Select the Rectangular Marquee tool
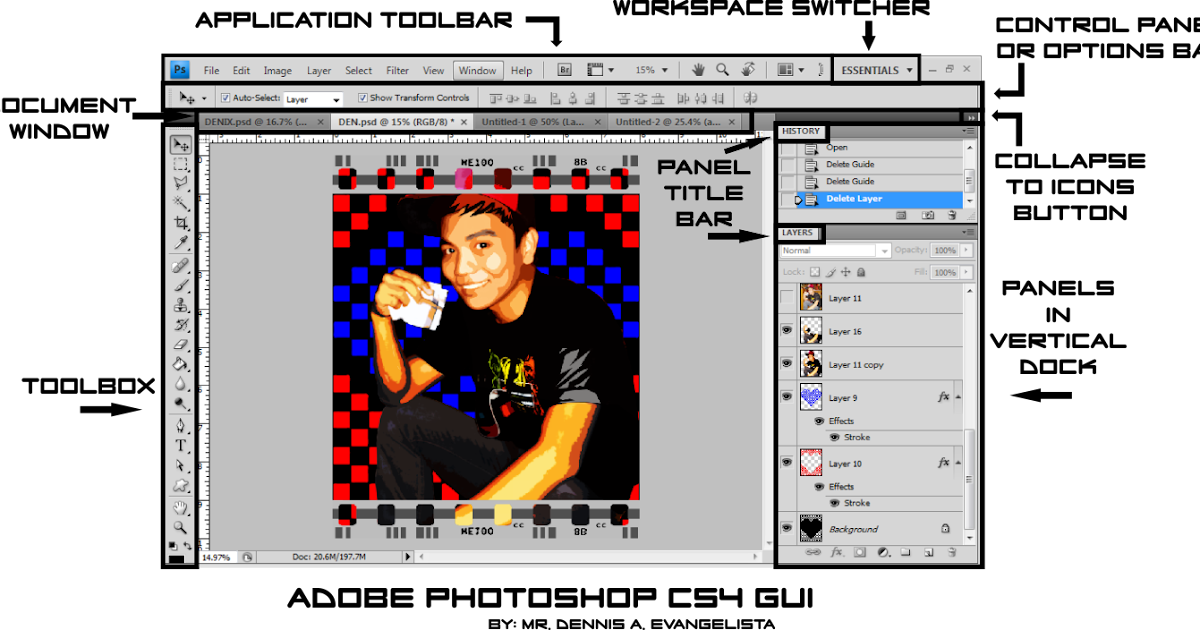The height and width of the screenshot is (630, 1200). tap(181, 165)
